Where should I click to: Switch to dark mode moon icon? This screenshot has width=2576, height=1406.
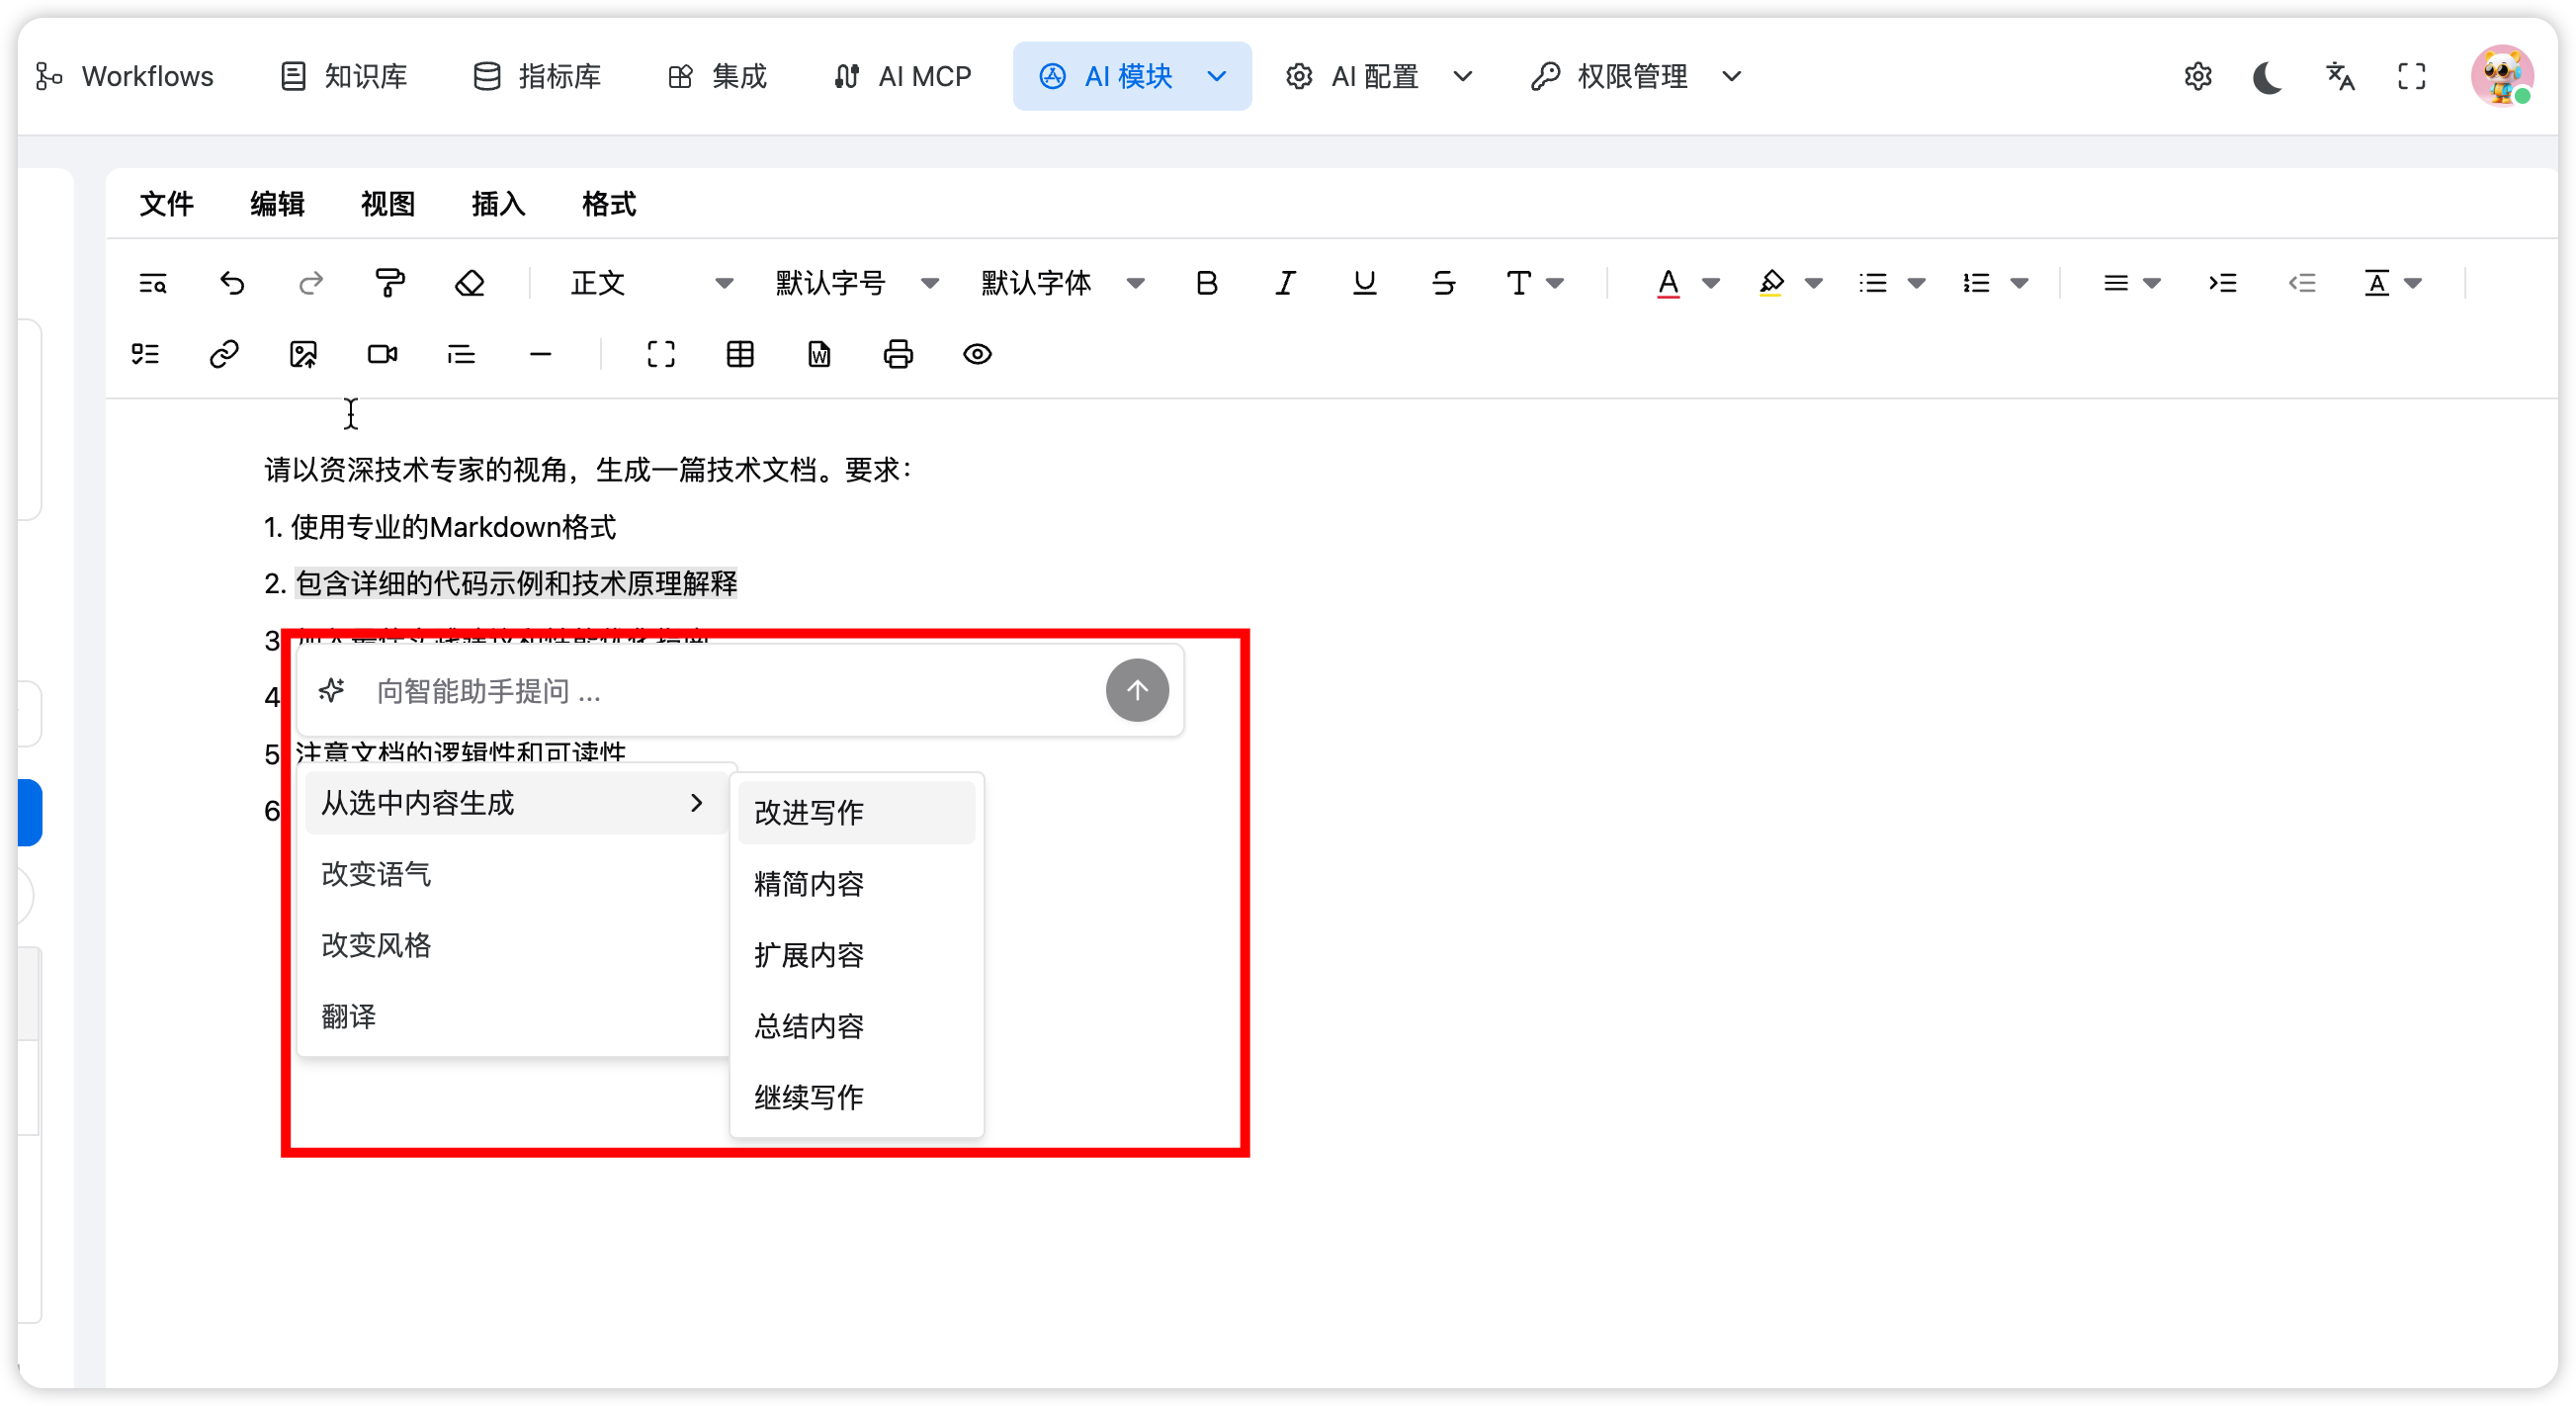[x=2267, y=77]
